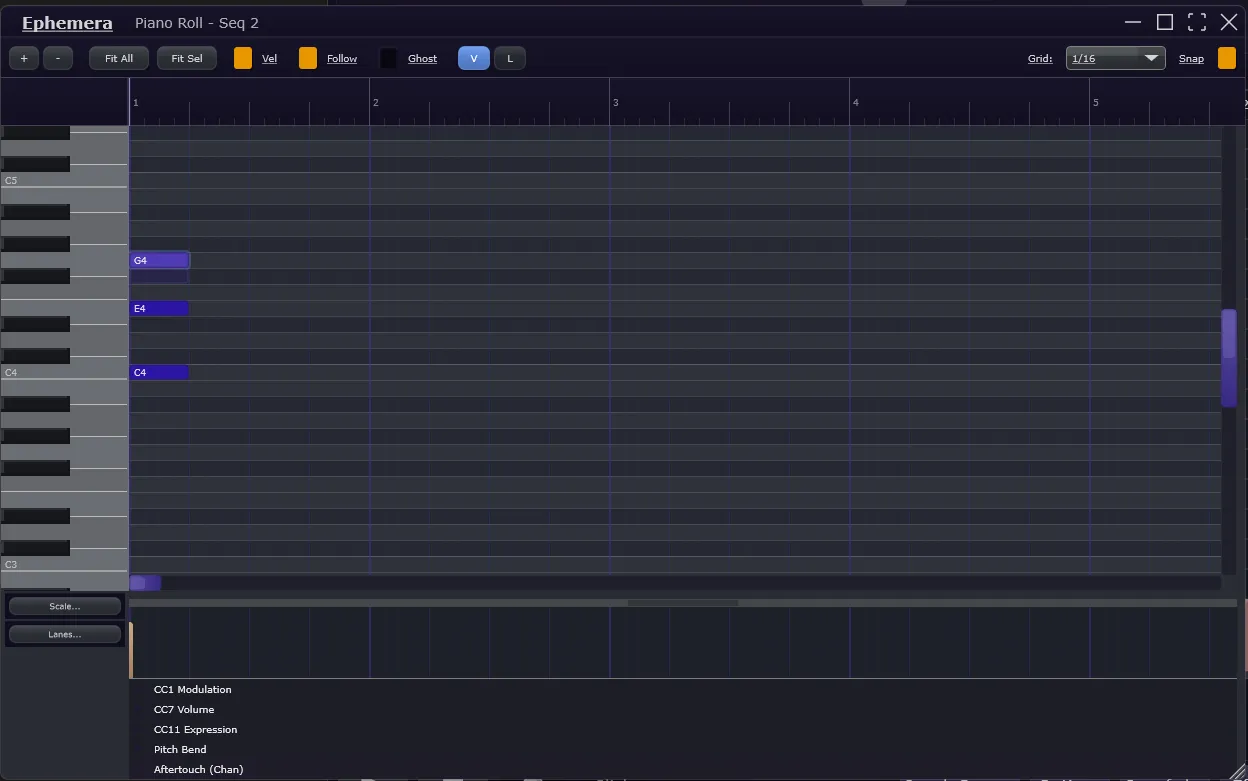Click the vertical scrollbar thumb
Viewport: 1248px width, 781px height.
point(1229,357)
